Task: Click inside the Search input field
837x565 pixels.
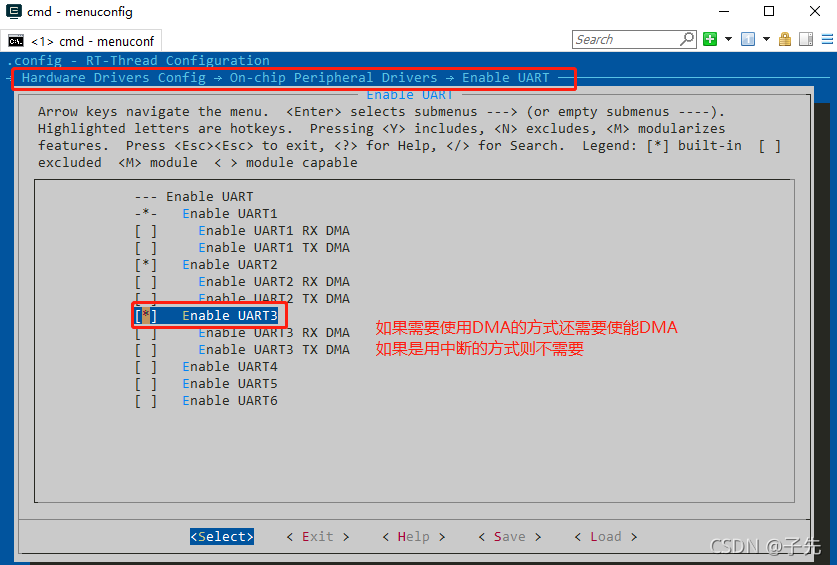Action: [x=625, y=39]
